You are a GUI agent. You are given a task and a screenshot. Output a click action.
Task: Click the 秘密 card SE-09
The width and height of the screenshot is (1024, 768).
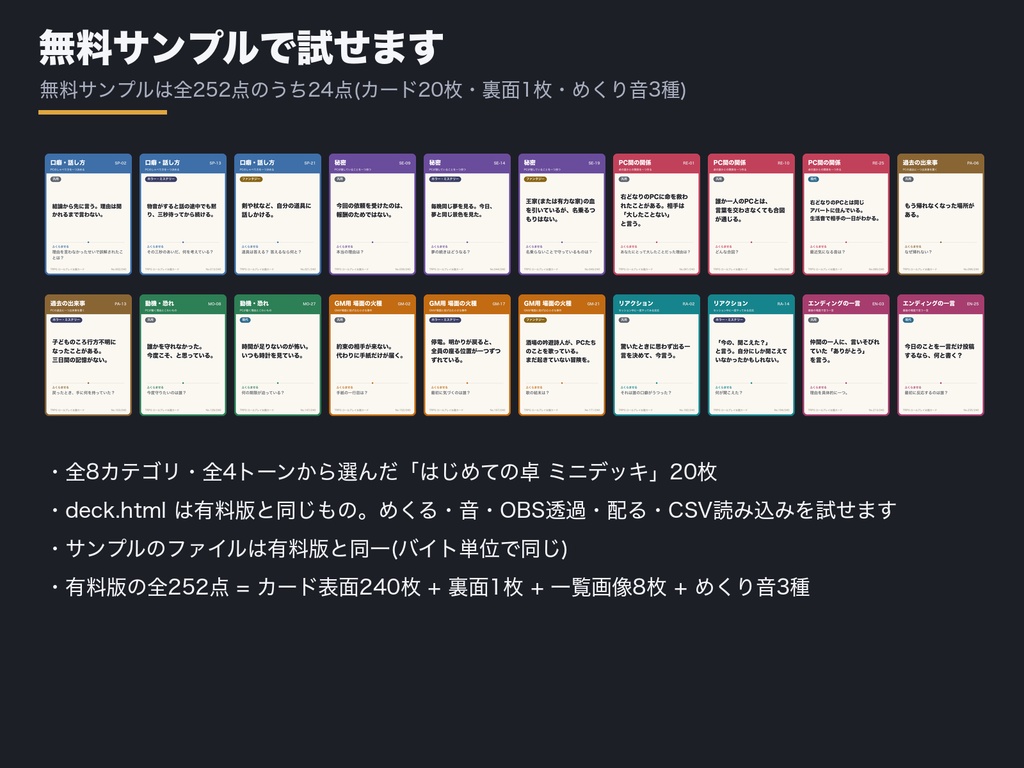point(372,214)
